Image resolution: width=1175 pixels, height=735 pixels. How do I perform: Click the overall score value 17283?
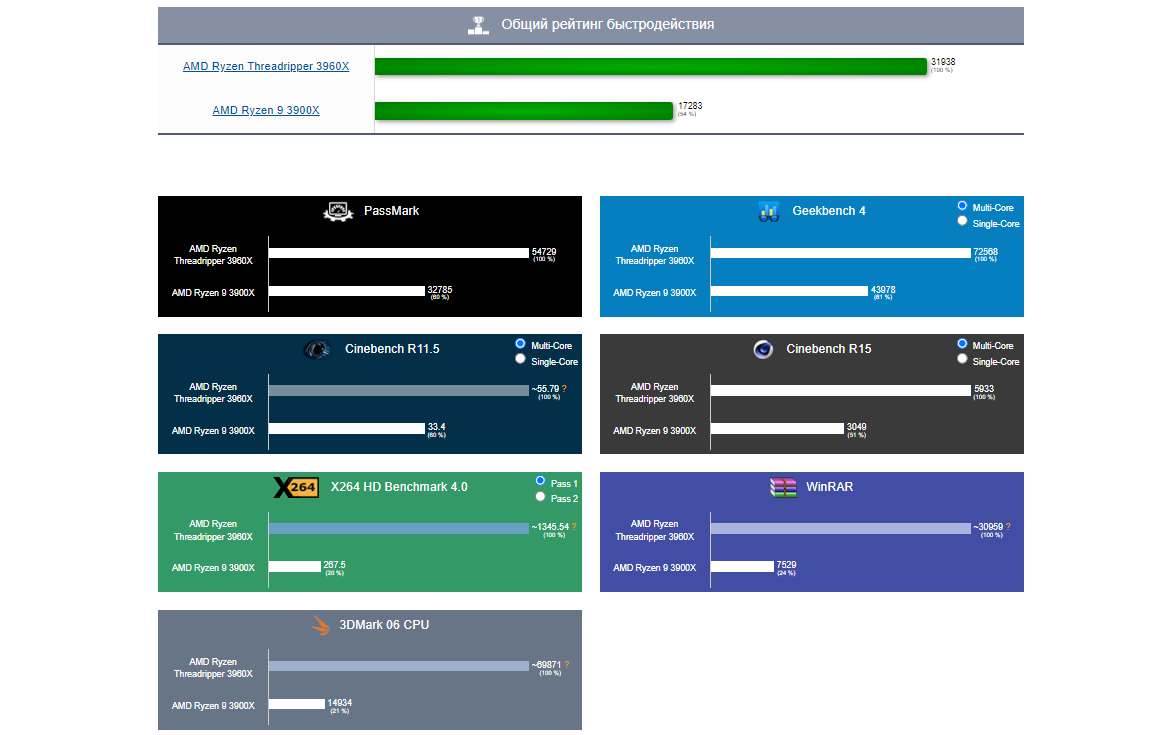click(x=690, y=106)
